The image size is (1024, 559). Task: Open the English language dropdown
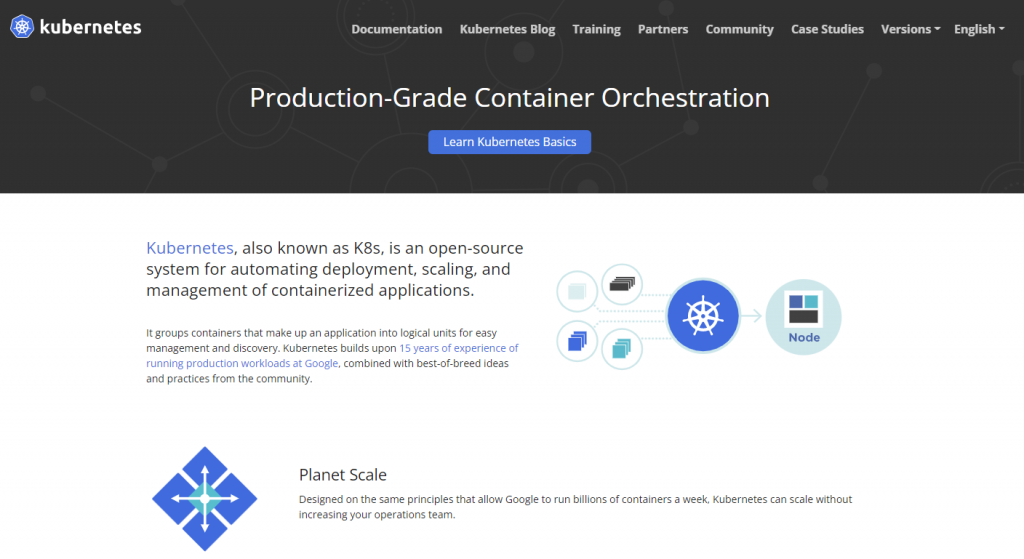pos(979,29)
